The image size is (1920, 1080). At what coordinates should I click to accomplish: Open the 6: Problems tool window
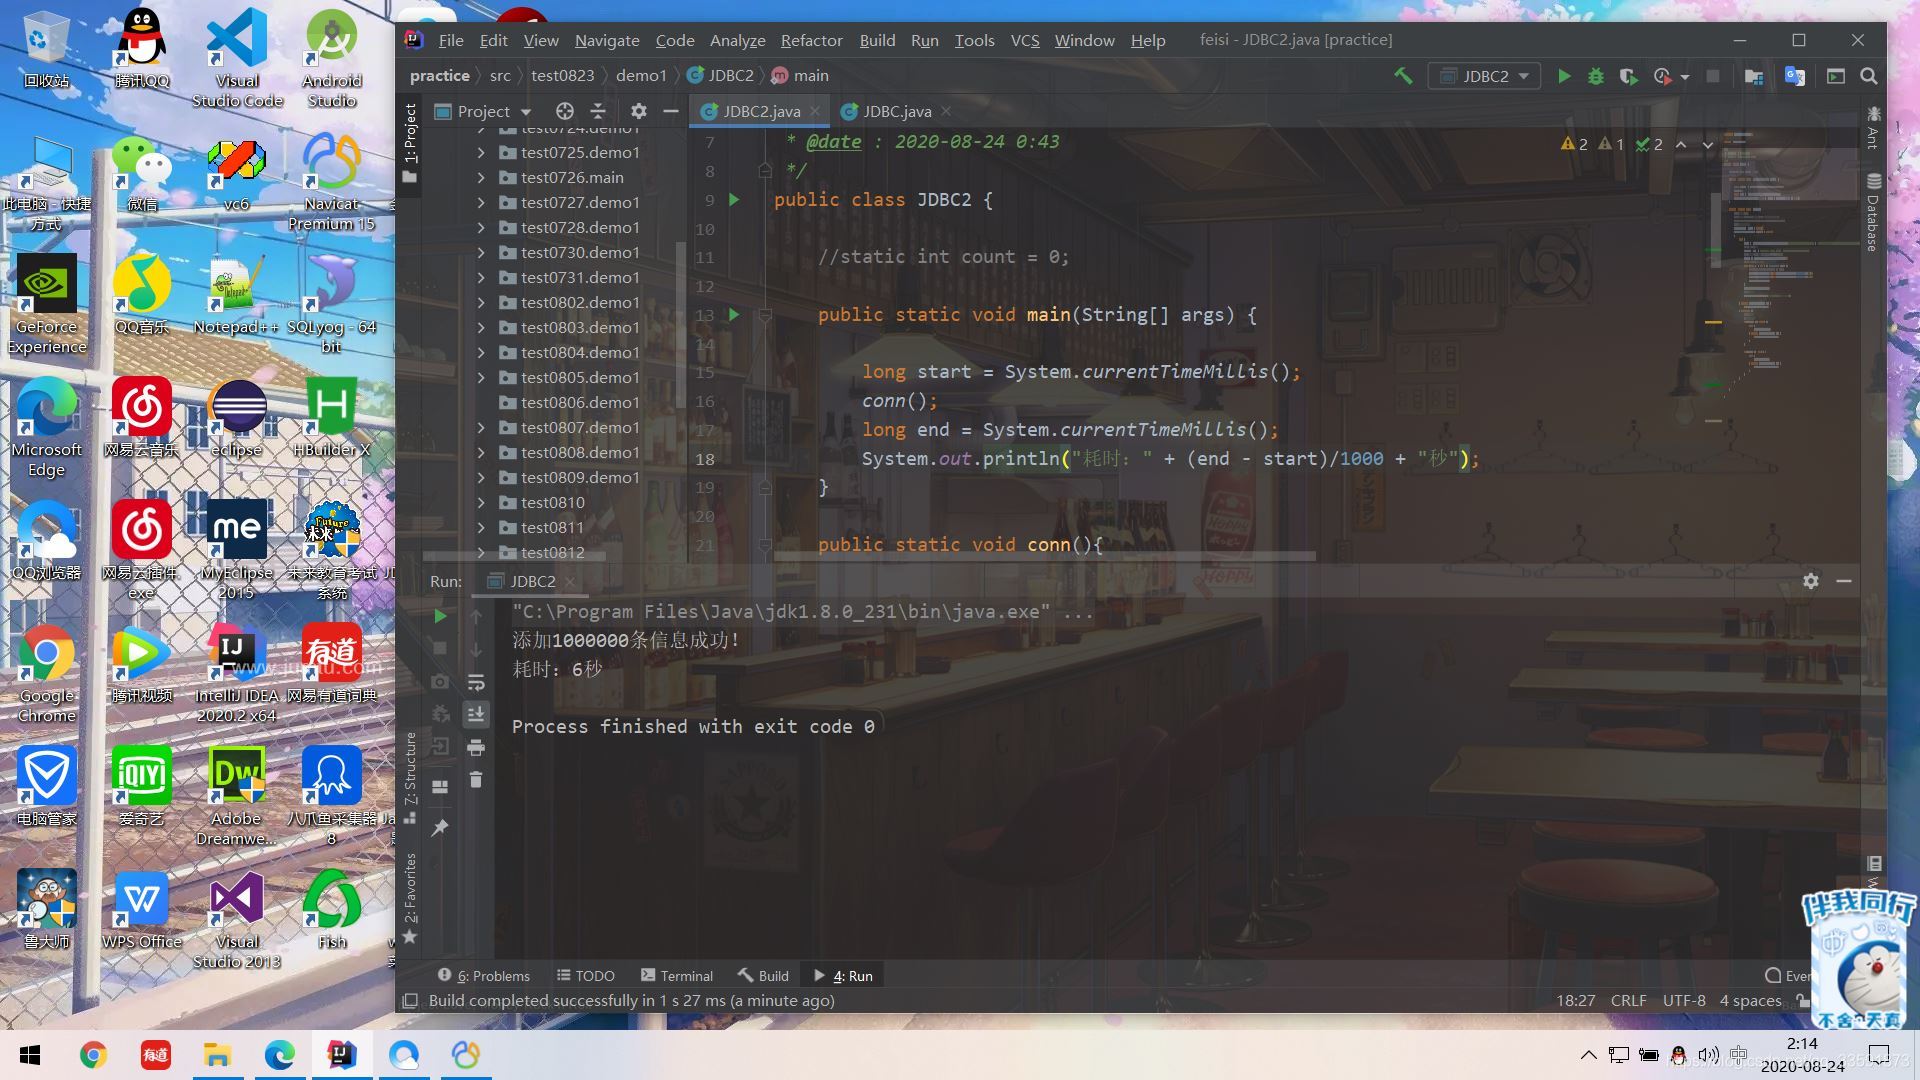tap(484, 976)
